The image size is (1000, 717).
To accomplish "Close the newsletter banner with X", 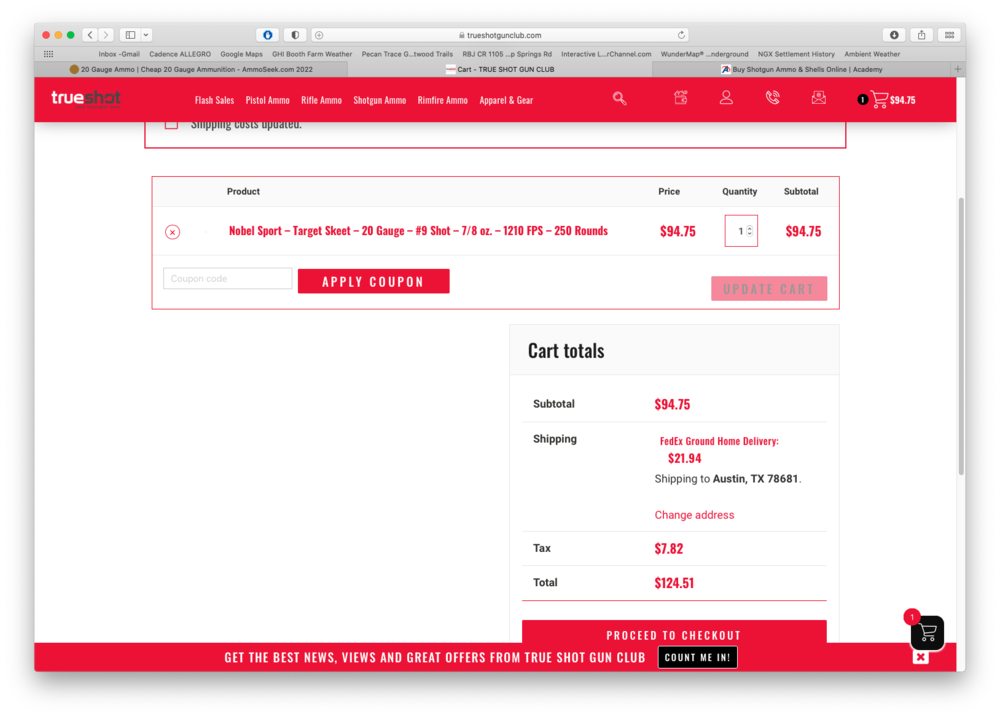I will click(x=921, y=657).
